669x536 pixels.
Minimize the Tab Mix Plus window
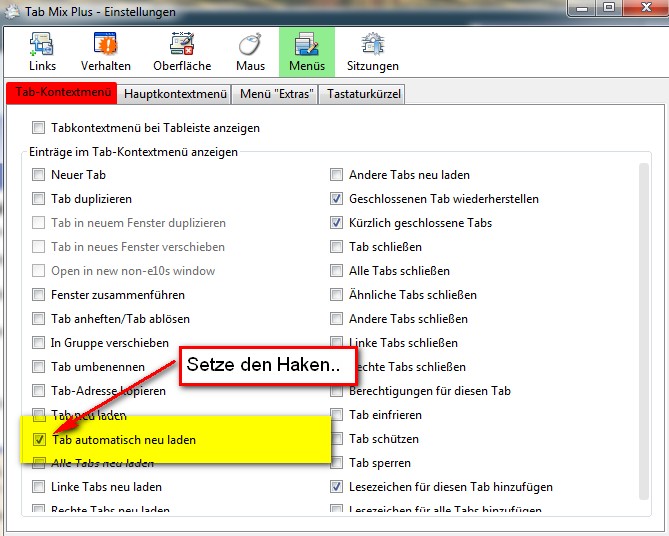click(582, 8)
